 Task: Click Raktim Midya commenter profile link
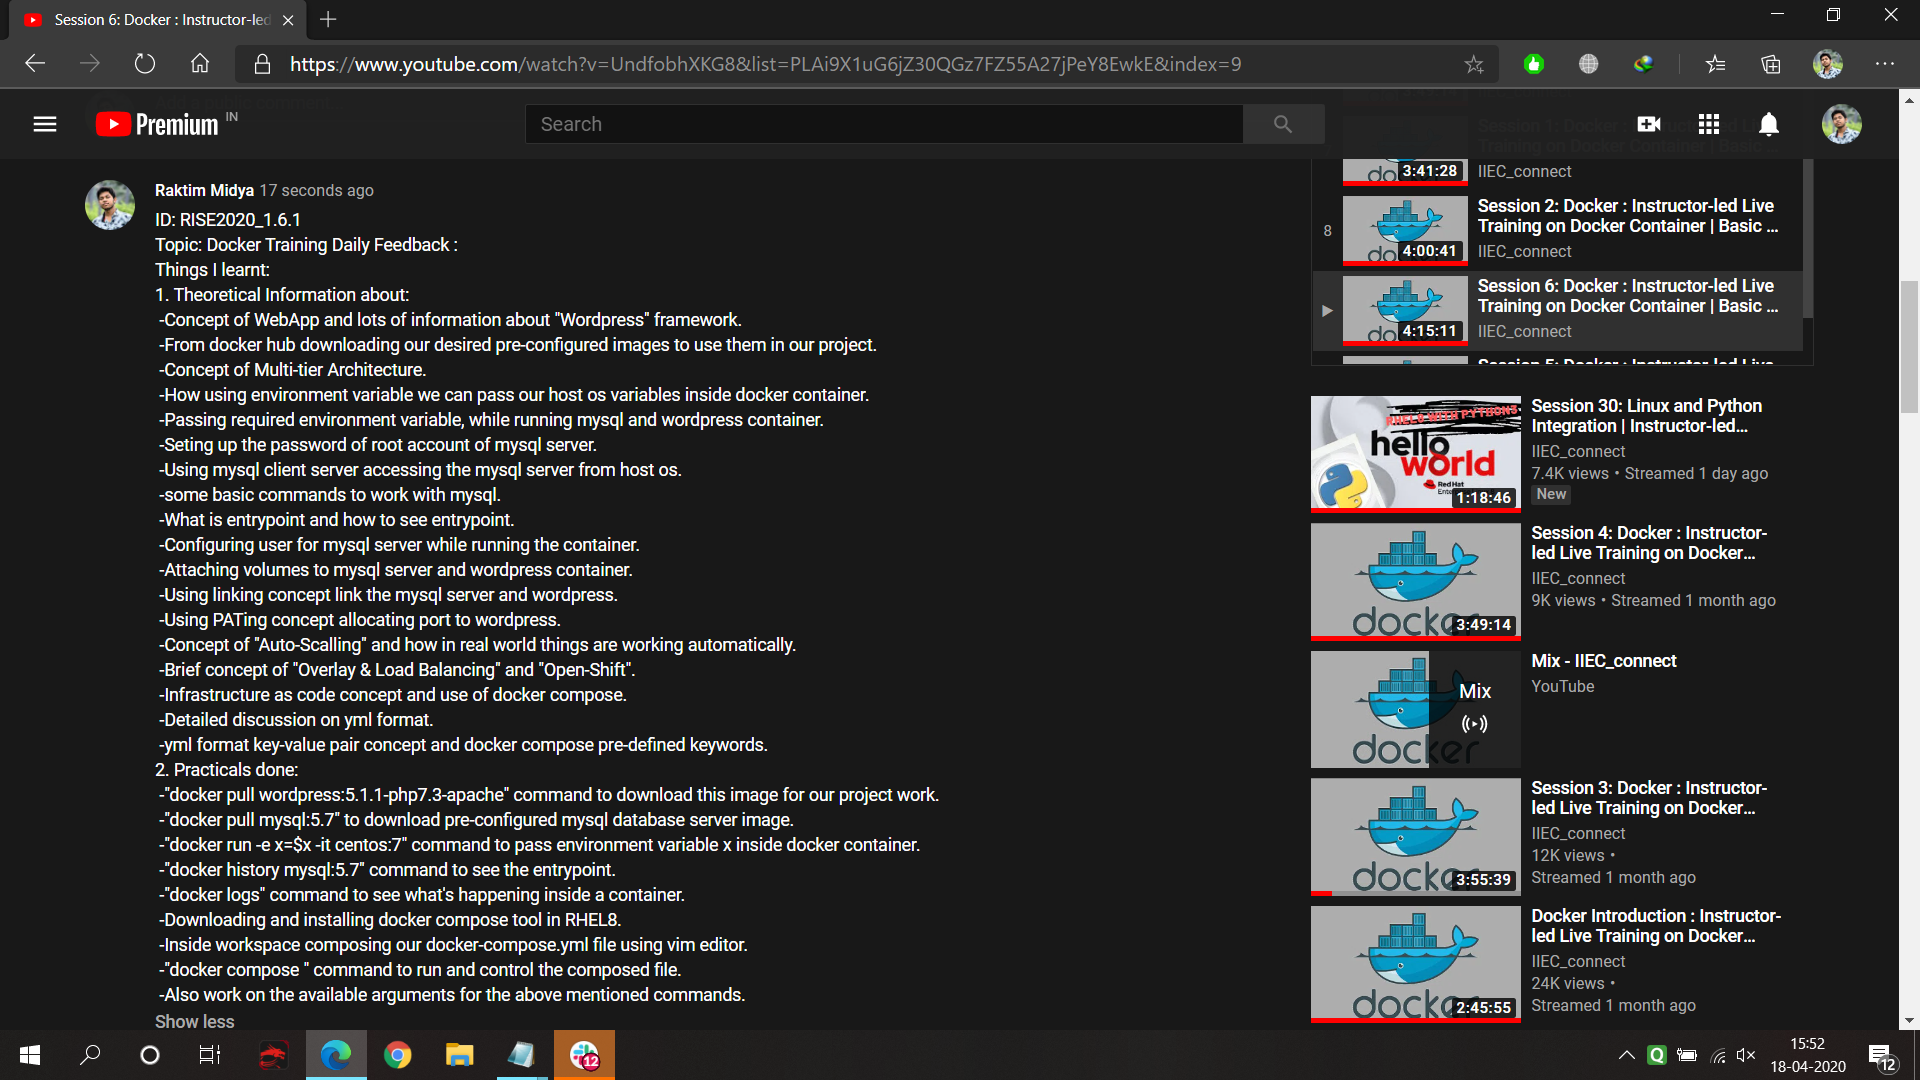pos(203,190)
